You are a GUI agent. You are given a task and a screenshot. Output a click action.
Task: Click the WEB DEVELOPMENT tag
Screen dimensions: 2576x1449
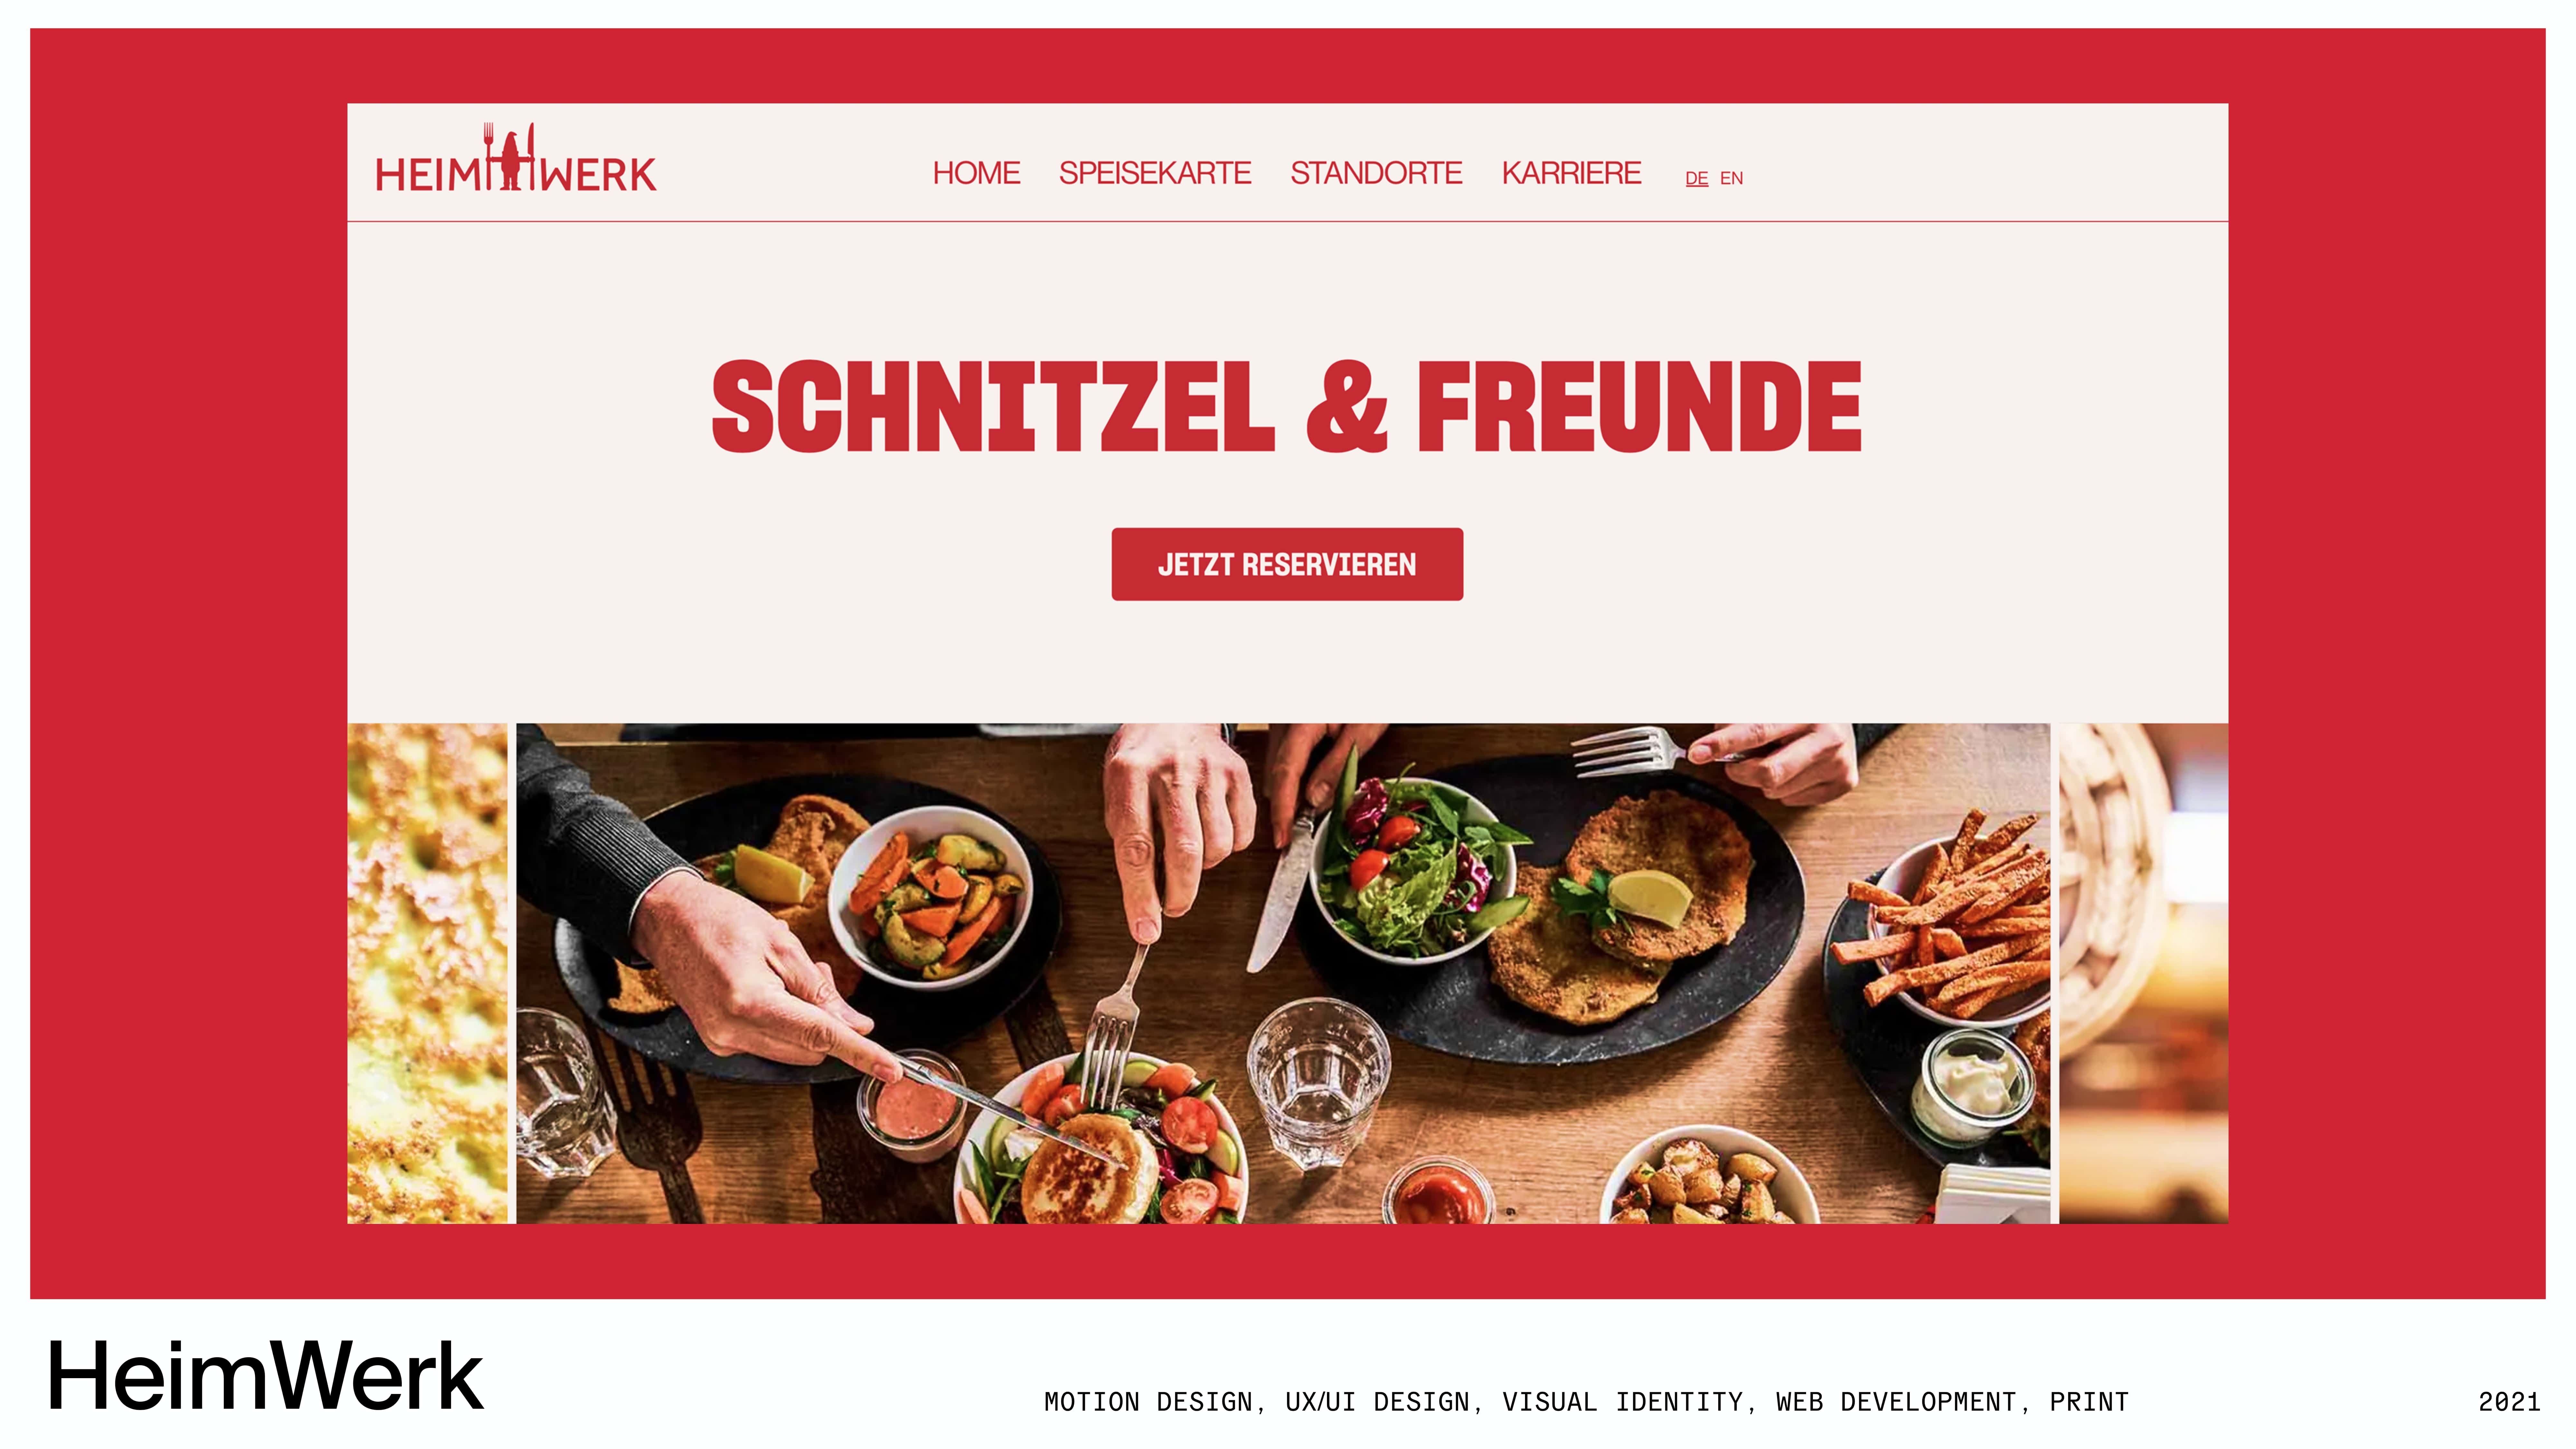coord(1896,1402)
